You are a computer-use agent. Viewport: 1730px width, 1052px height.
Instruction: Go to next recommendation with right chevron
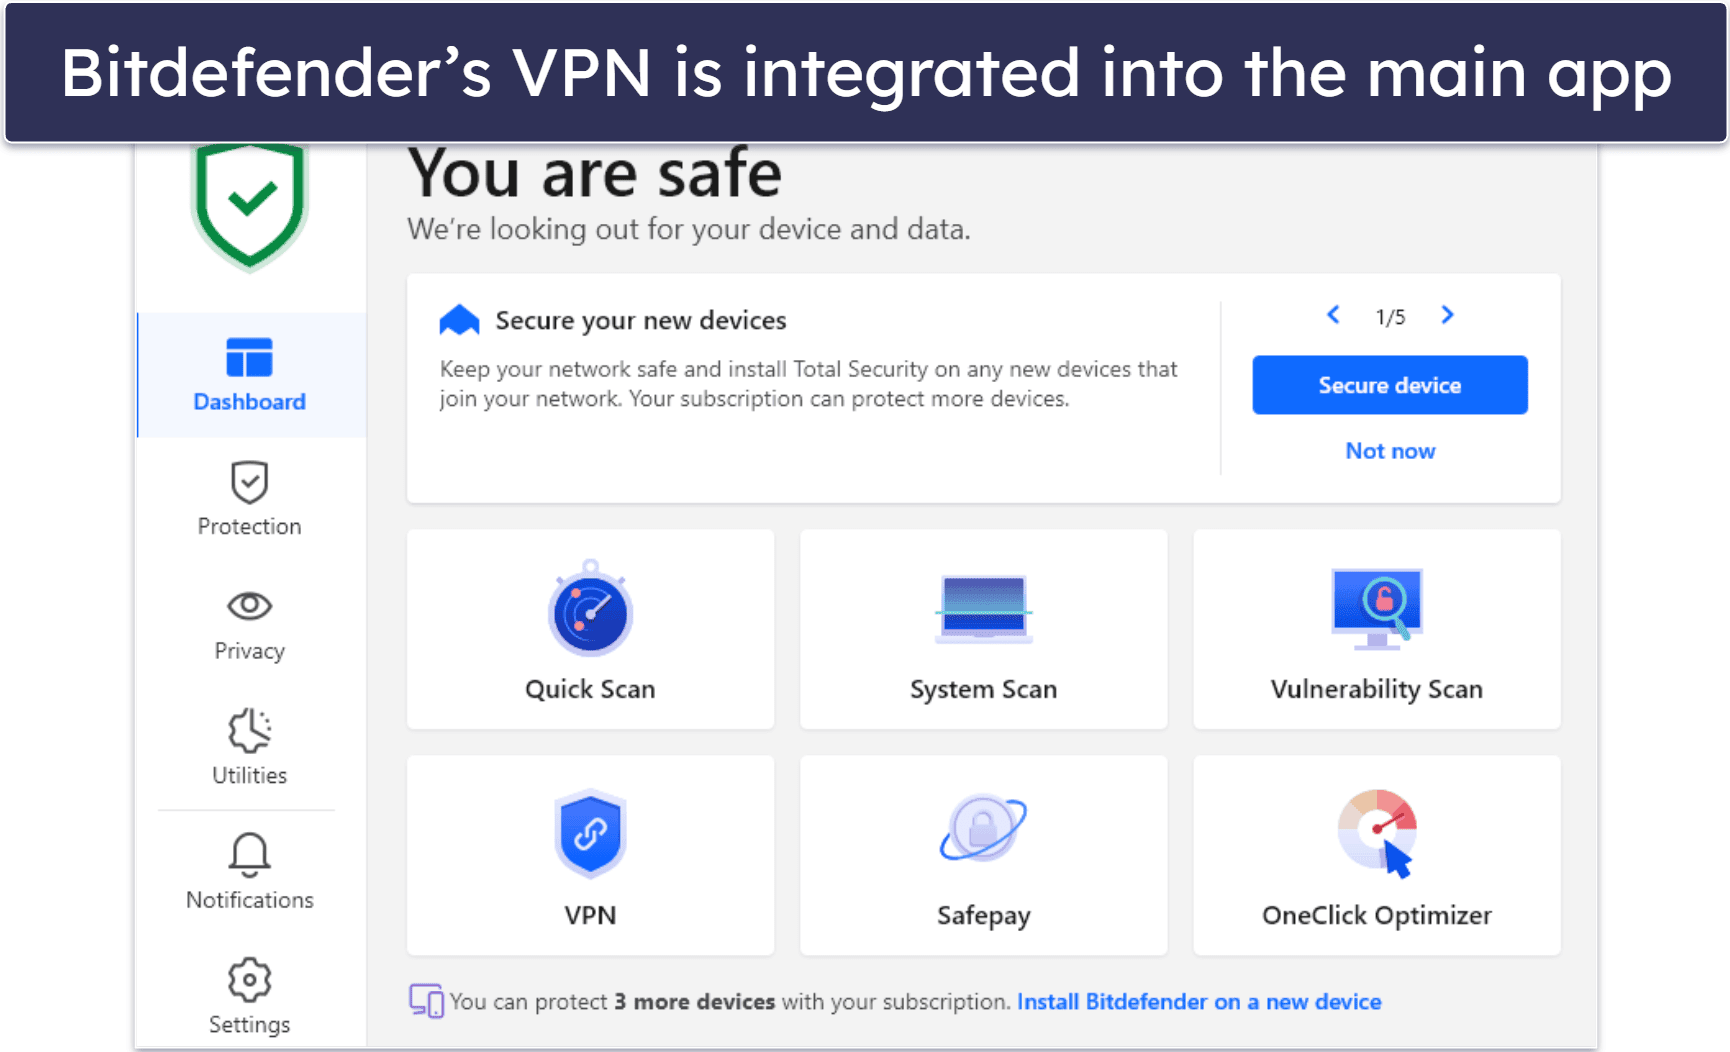1447,316
